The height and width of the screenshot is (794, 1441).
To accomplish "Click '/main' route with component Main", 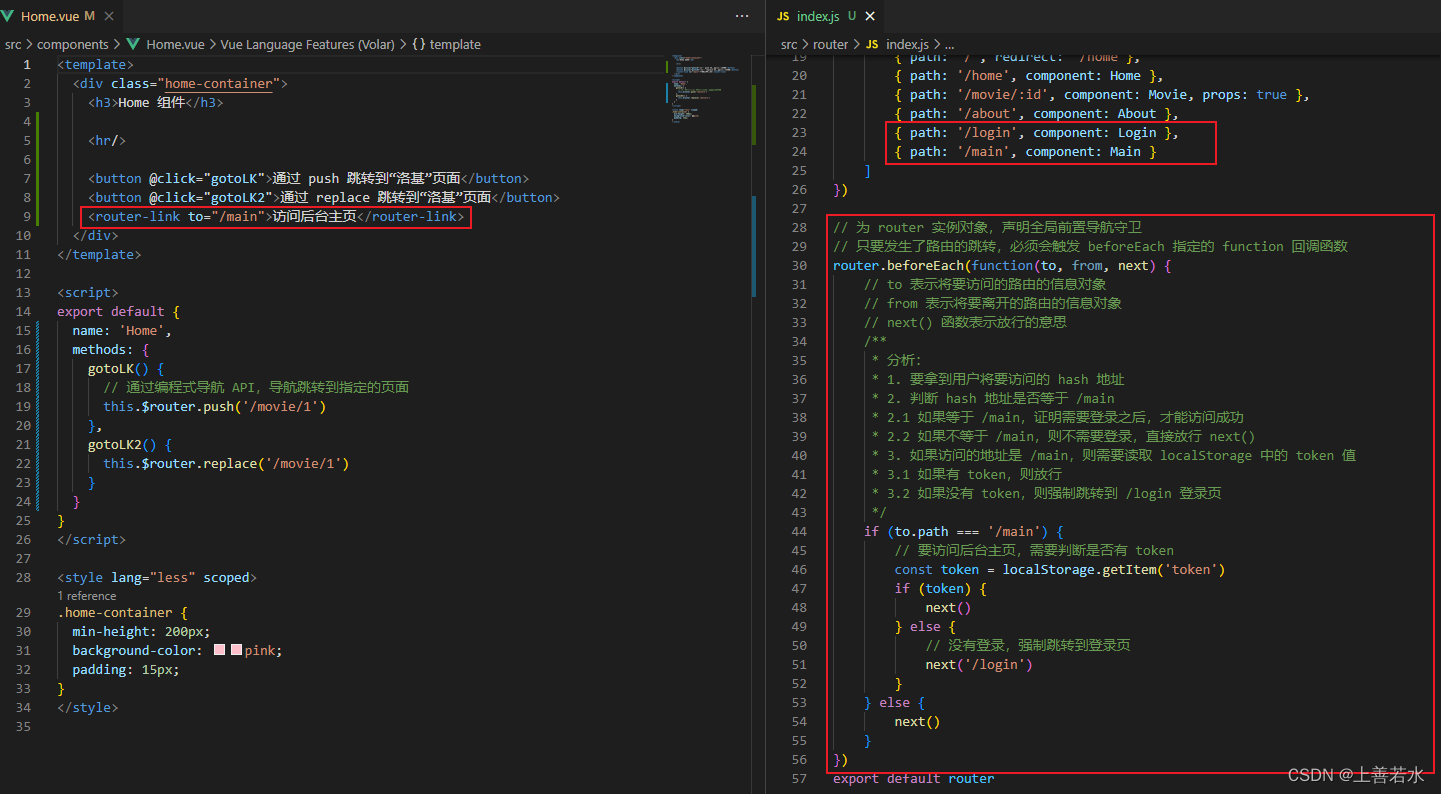I will pos(1025,151).
